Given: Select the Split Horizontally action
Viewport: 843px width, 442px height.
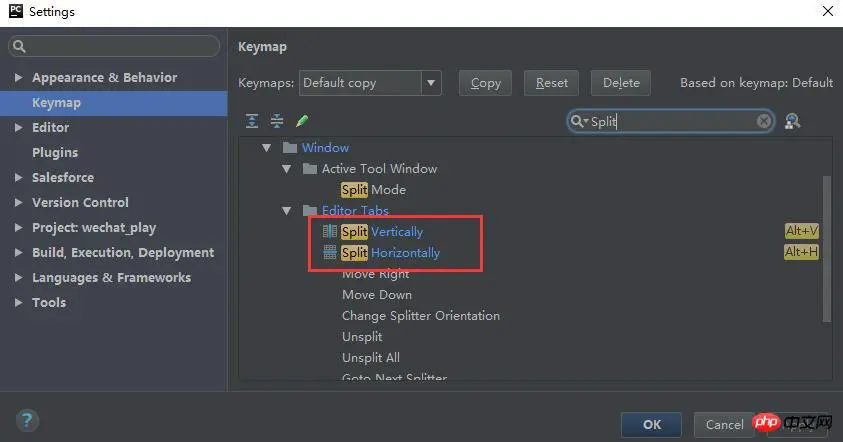Looking at the screenshot, I should (390, 253).
